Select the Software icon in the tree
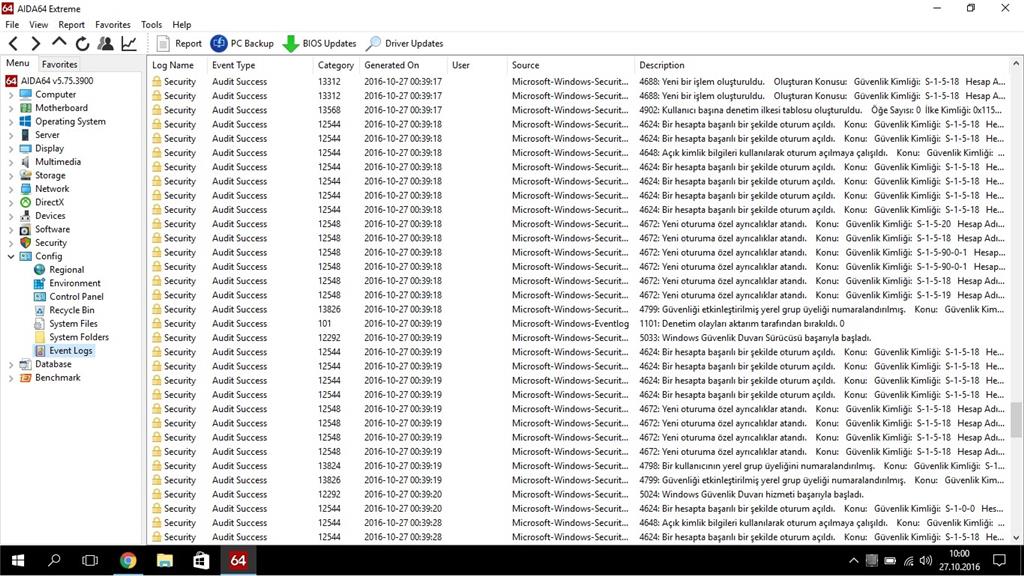 click(25, 229)
